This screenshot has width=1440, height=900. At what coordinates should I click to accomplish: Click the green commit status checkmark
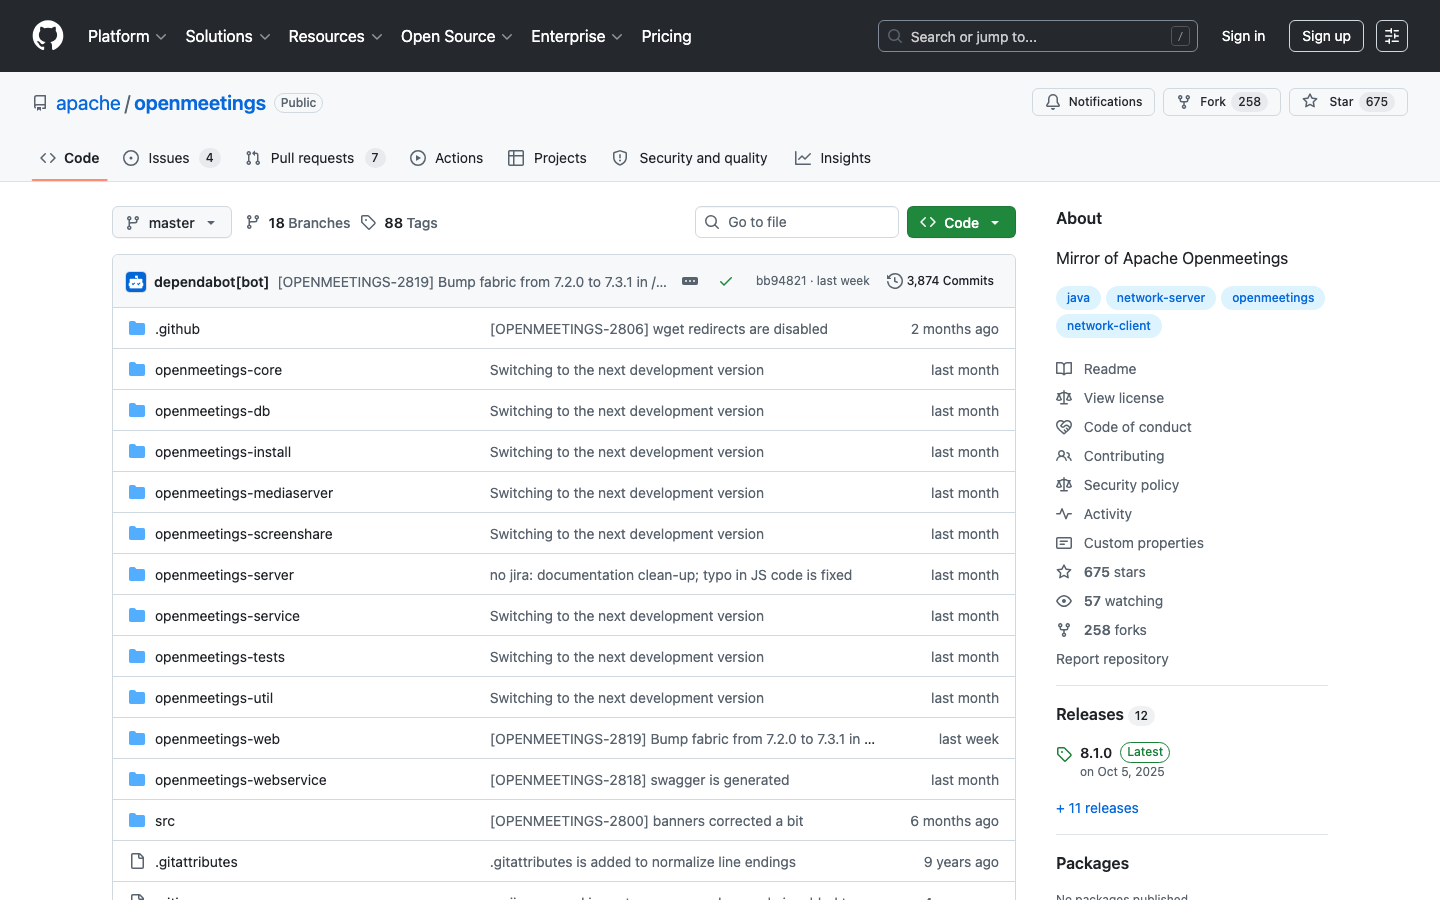pos(726,282)
